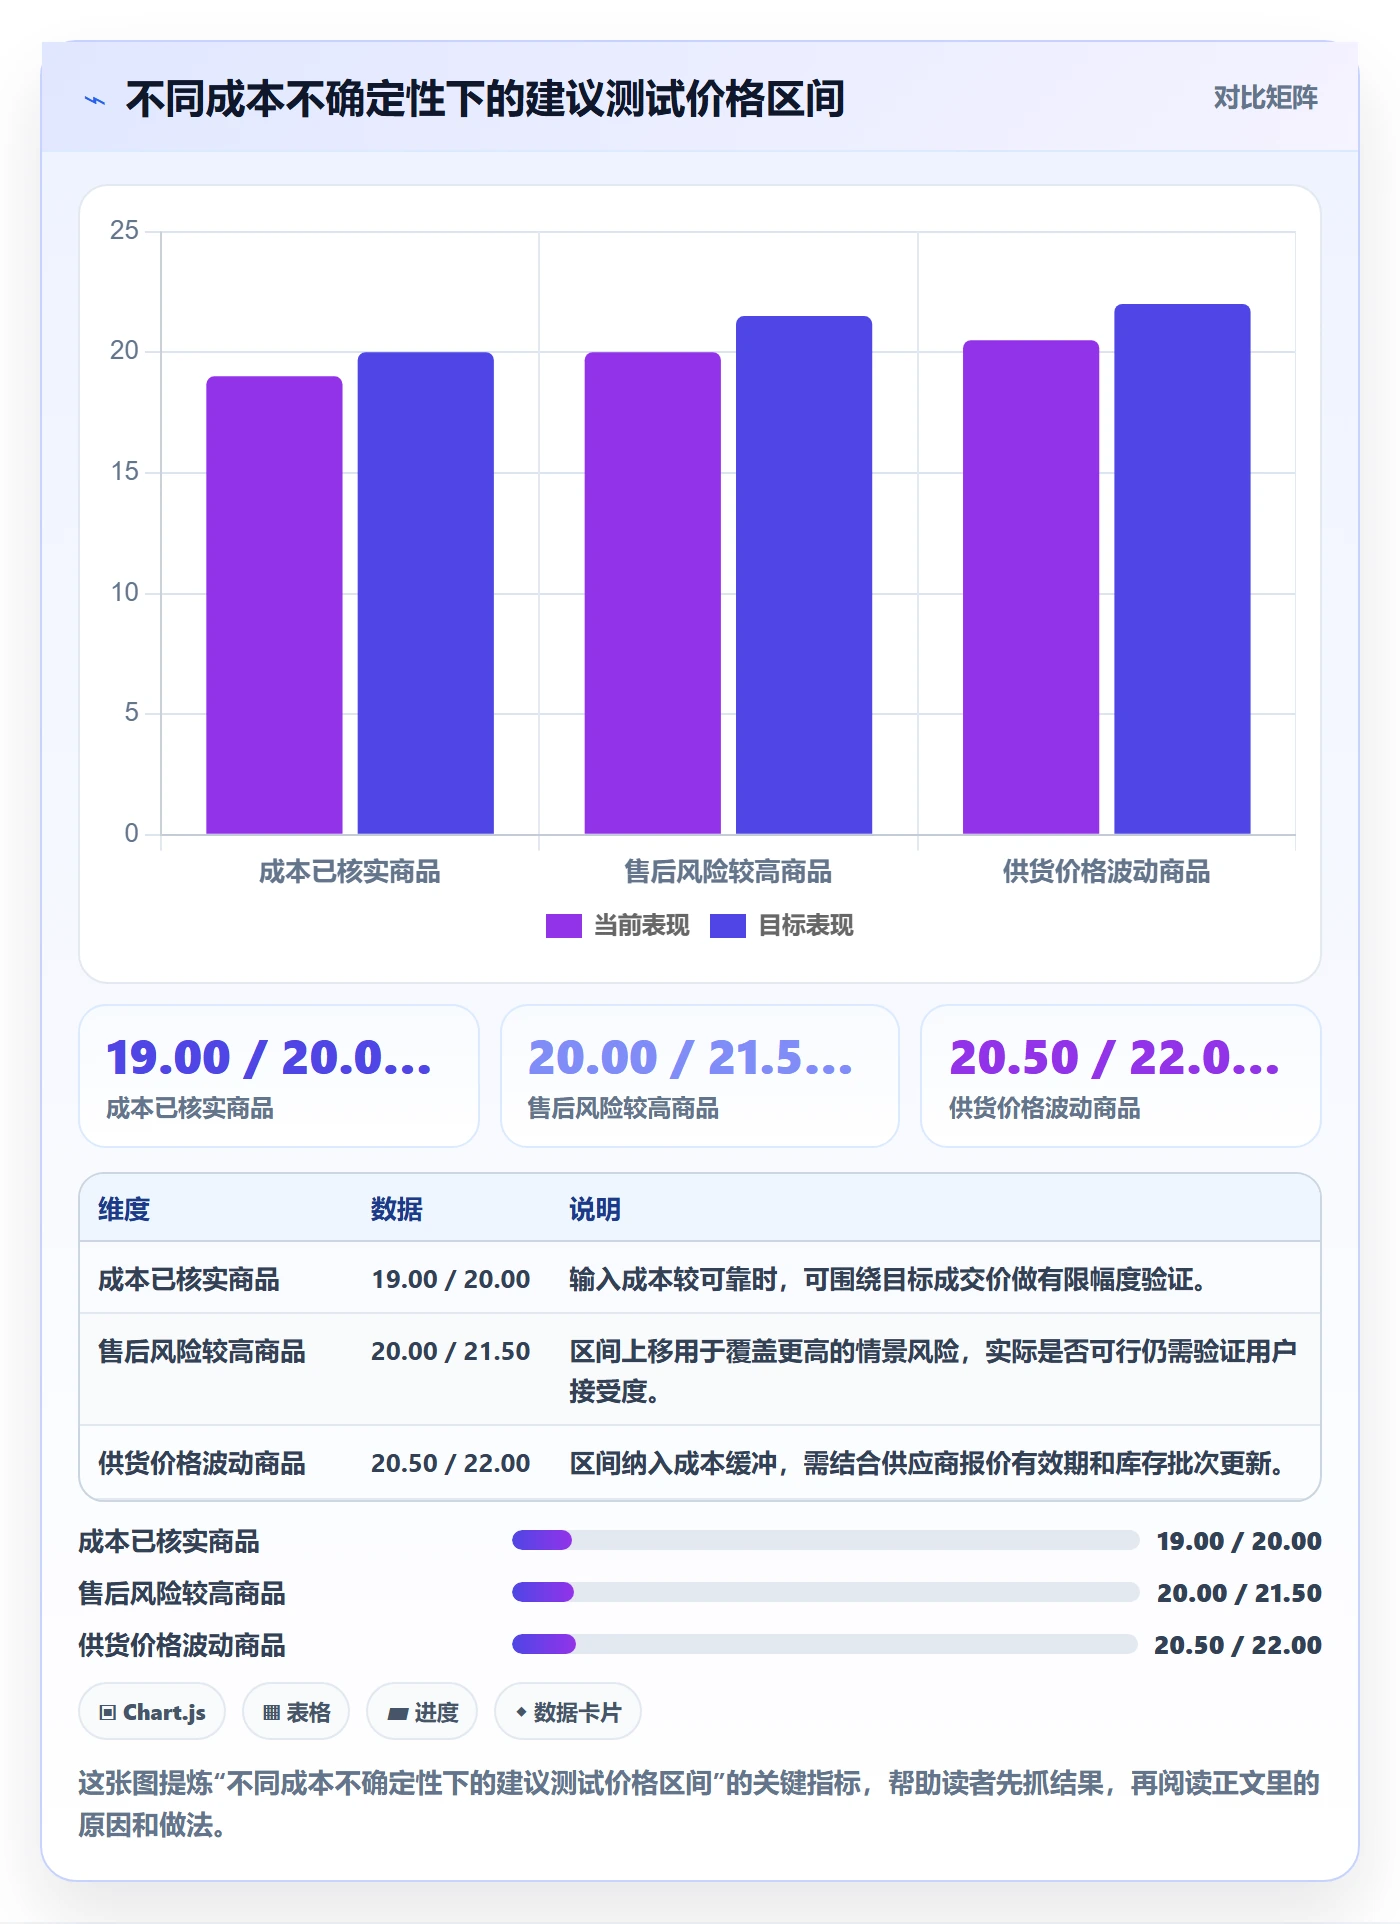Viewport: 1400px width, 1924px height.
Task: Select the blue bar for 售后风险较高商品
Action: click(x=804, y=575)
